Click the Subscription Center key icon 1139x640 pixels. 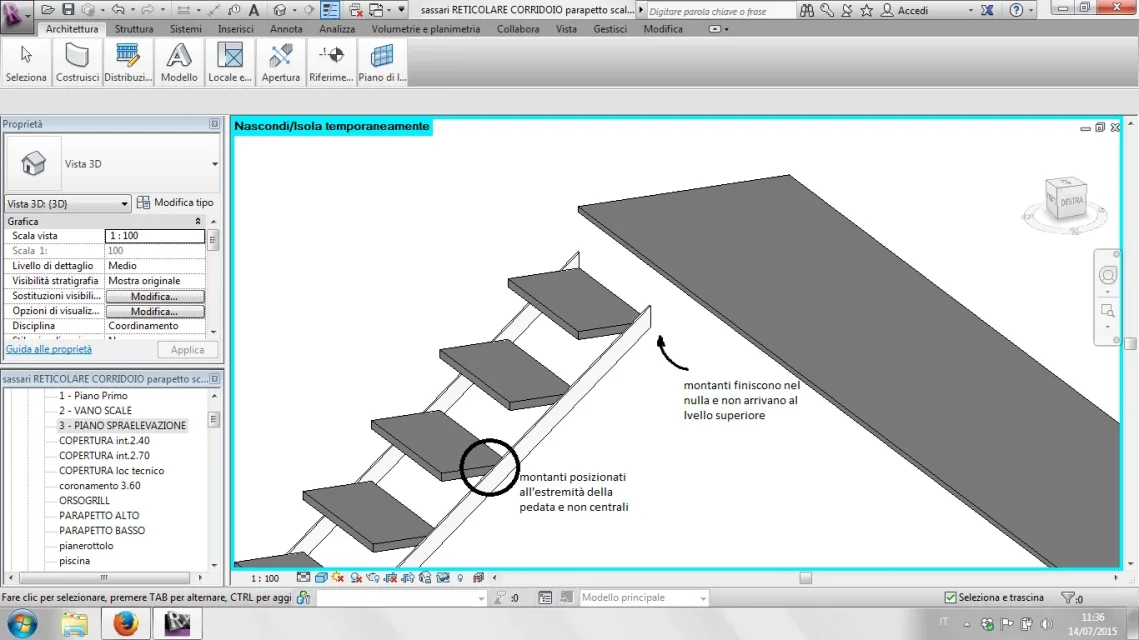click(827, 10)
